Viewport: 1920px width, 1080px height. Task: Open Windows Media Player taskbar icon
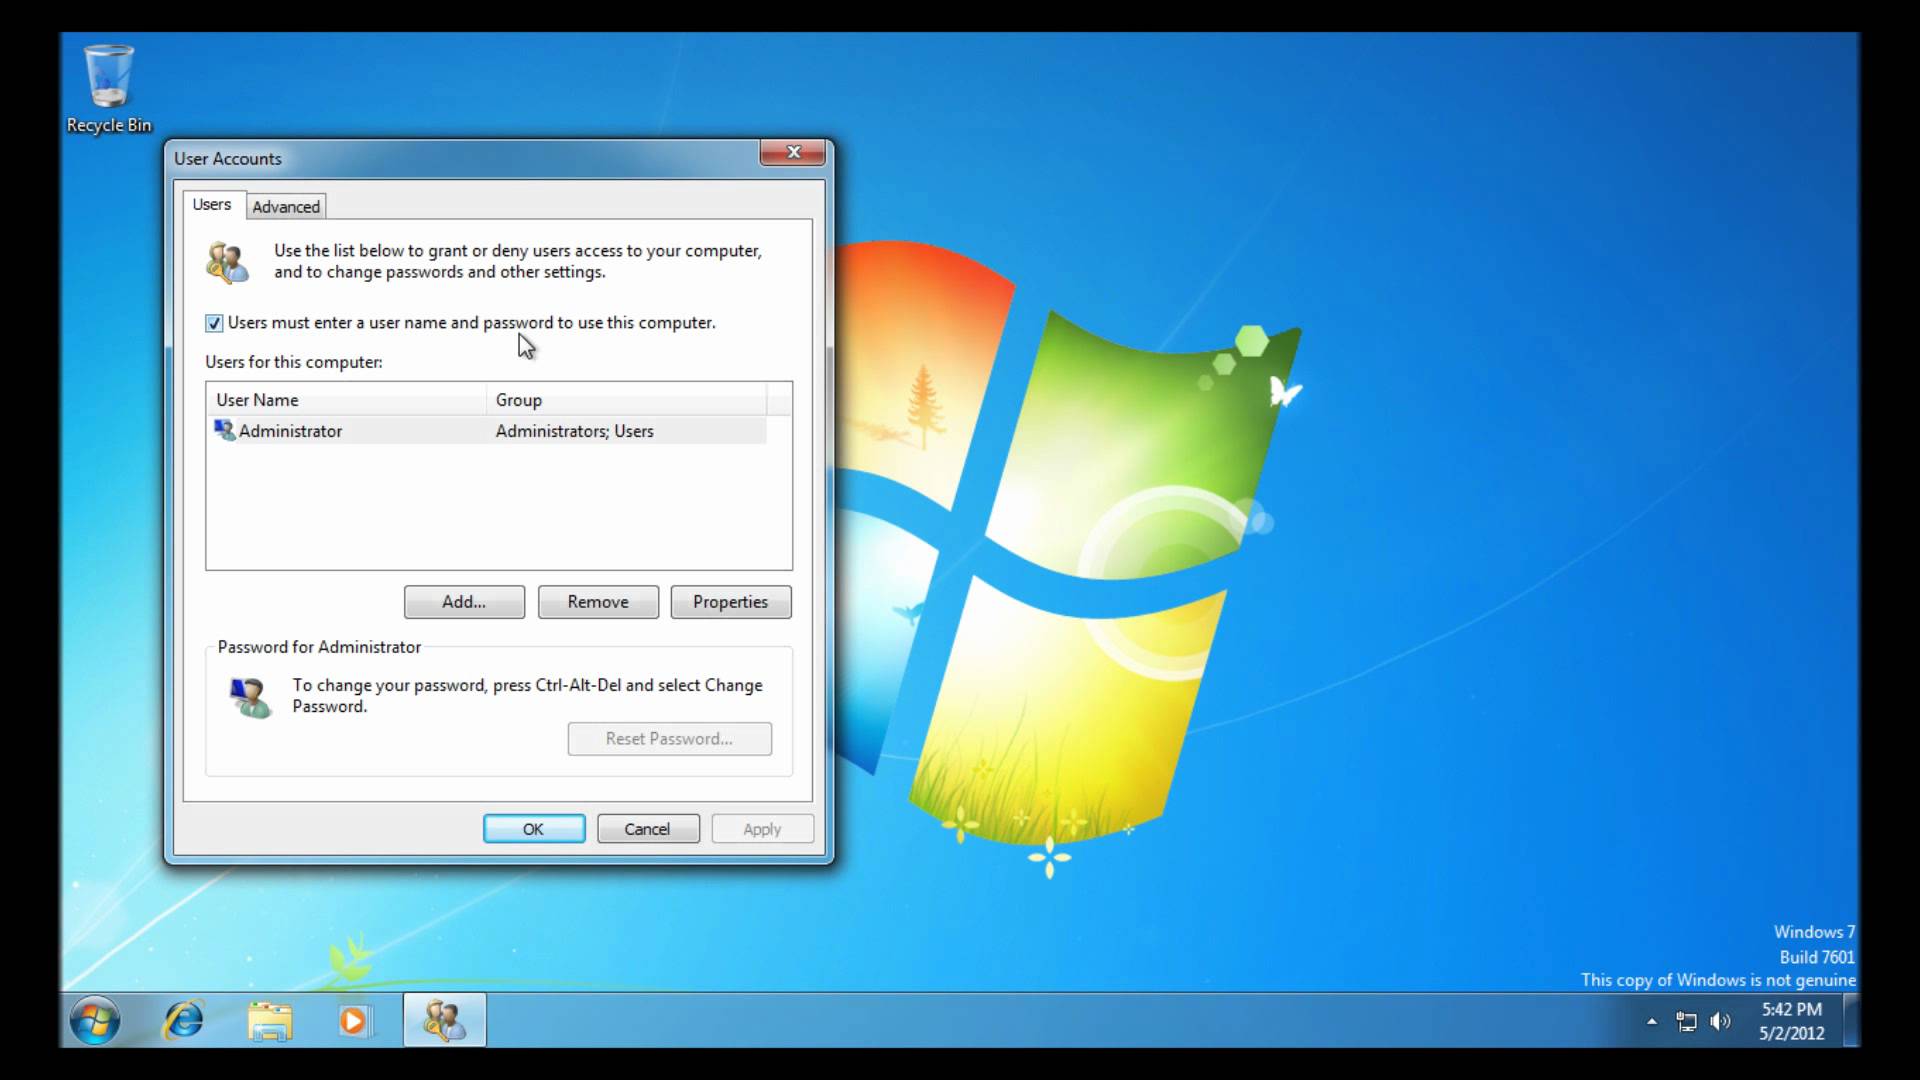coord(353,1020)
